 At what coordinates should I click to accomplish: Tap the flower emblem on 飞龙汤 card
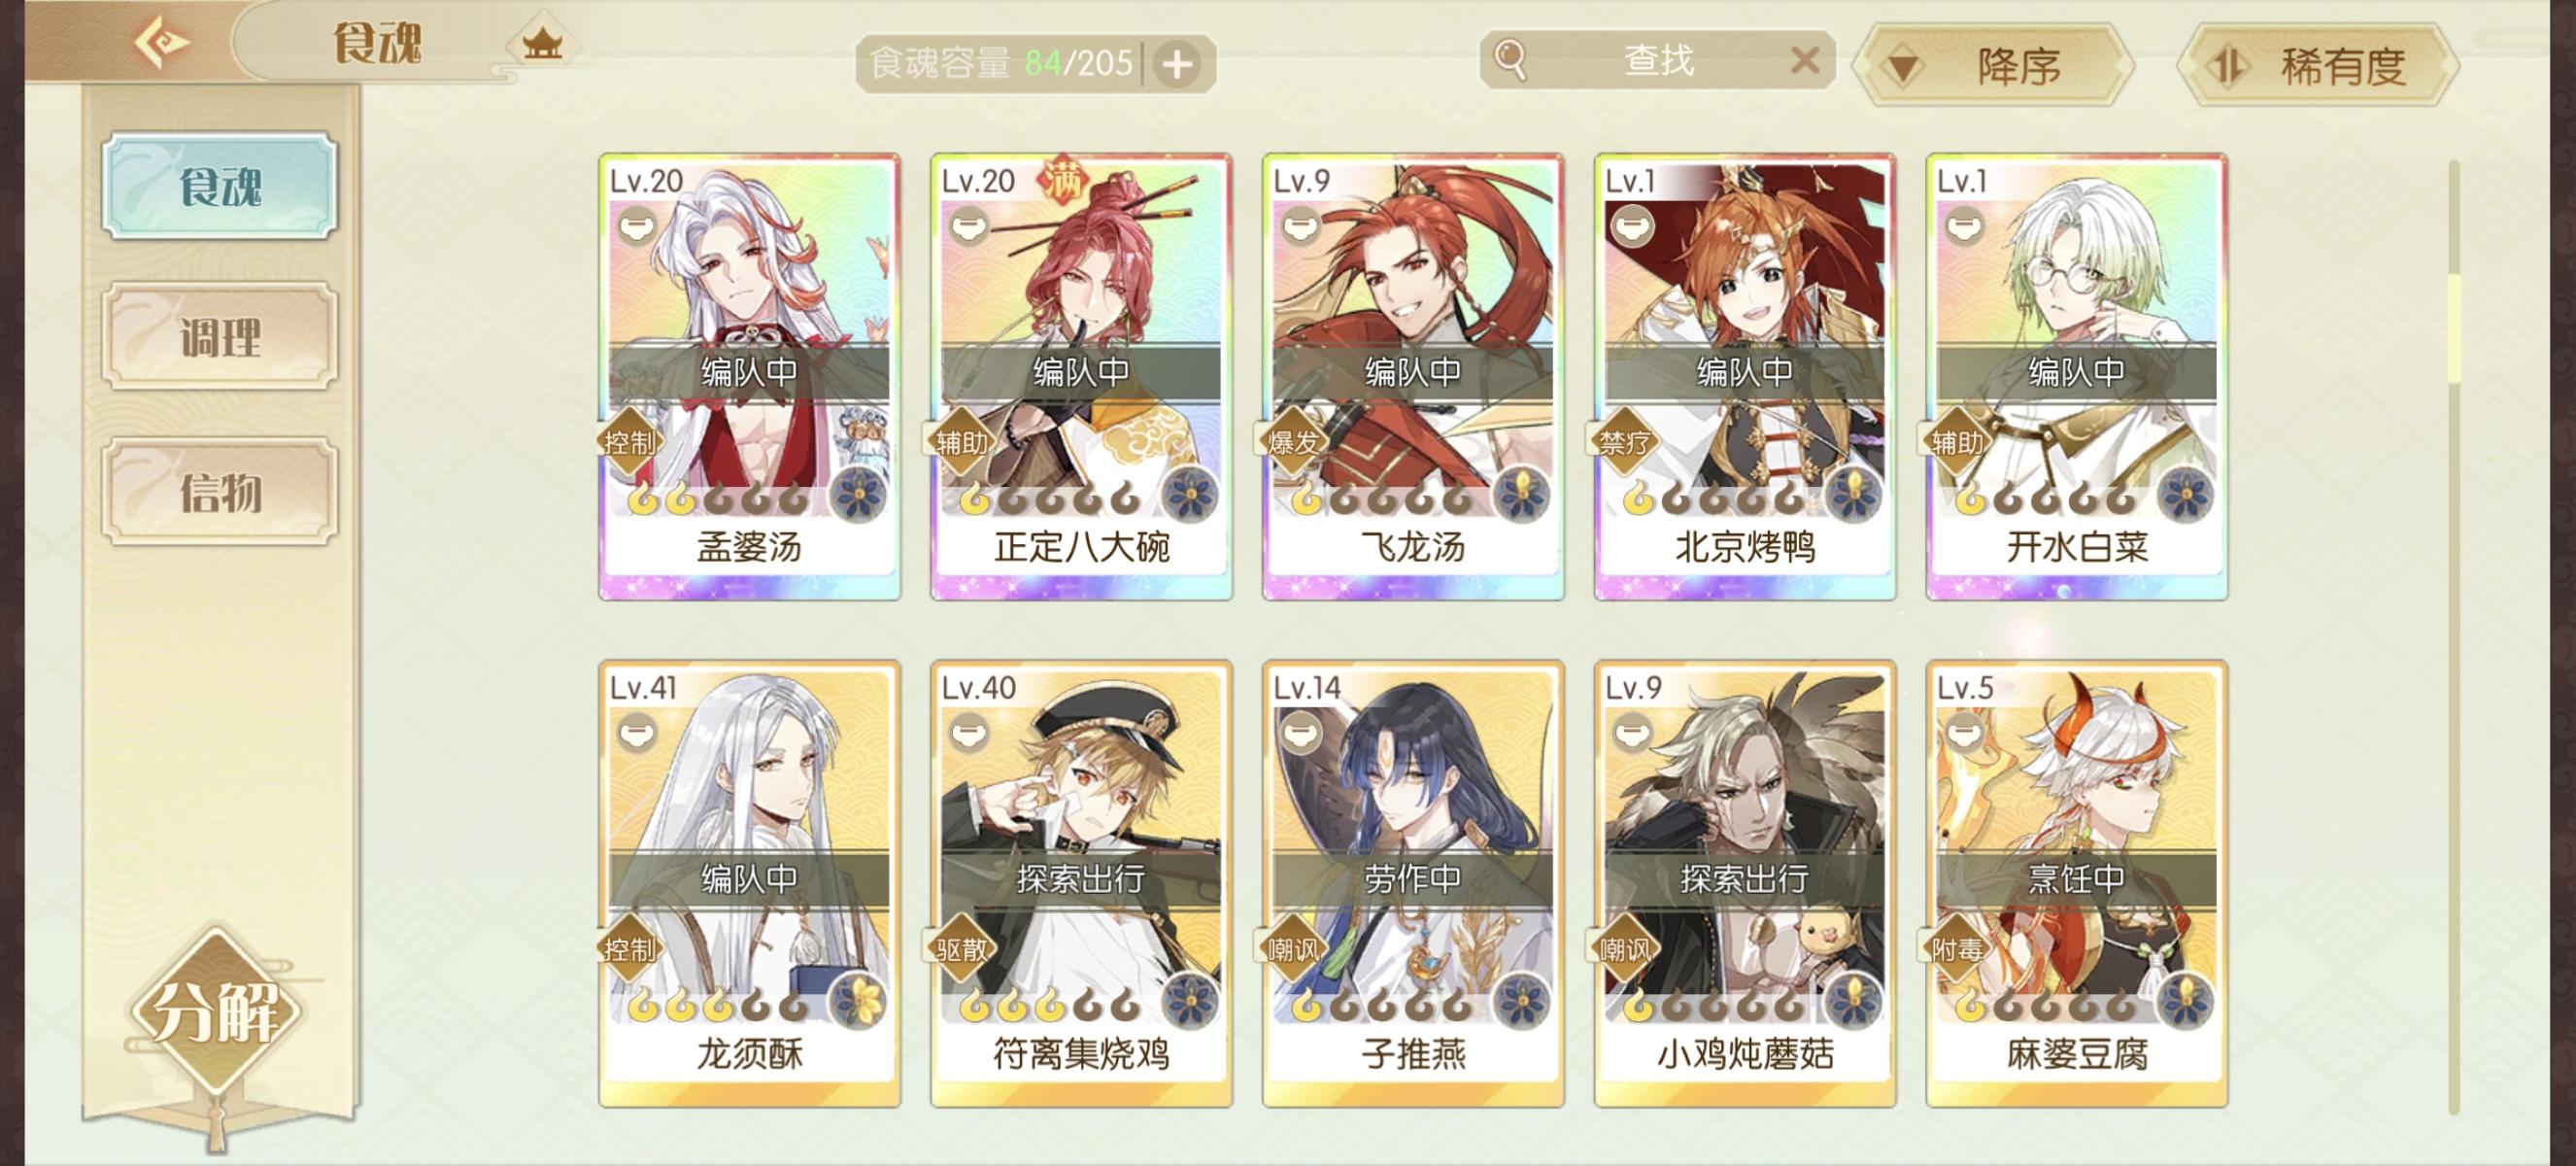1522,494
